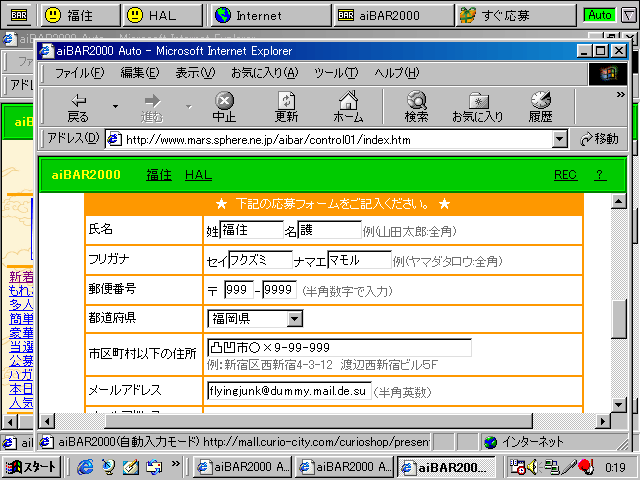Click the 姓 surname input field
The image size is (640, 480).
(x=251, y=230)
